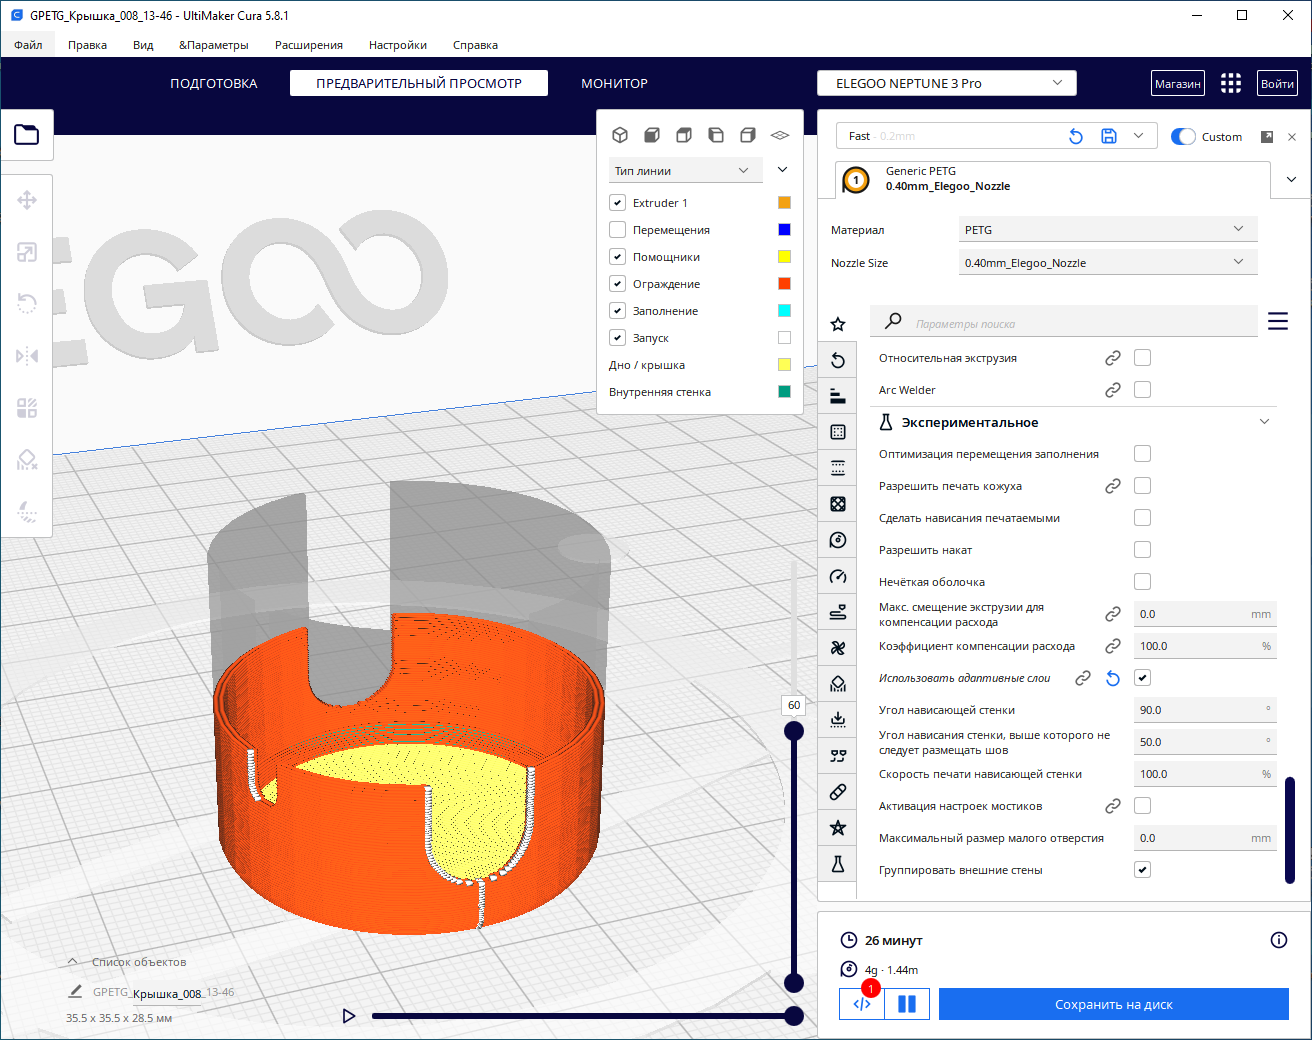Click the layer slider upper handle
Screen dimensions: 1312x1040
click(x=794, y=731)
